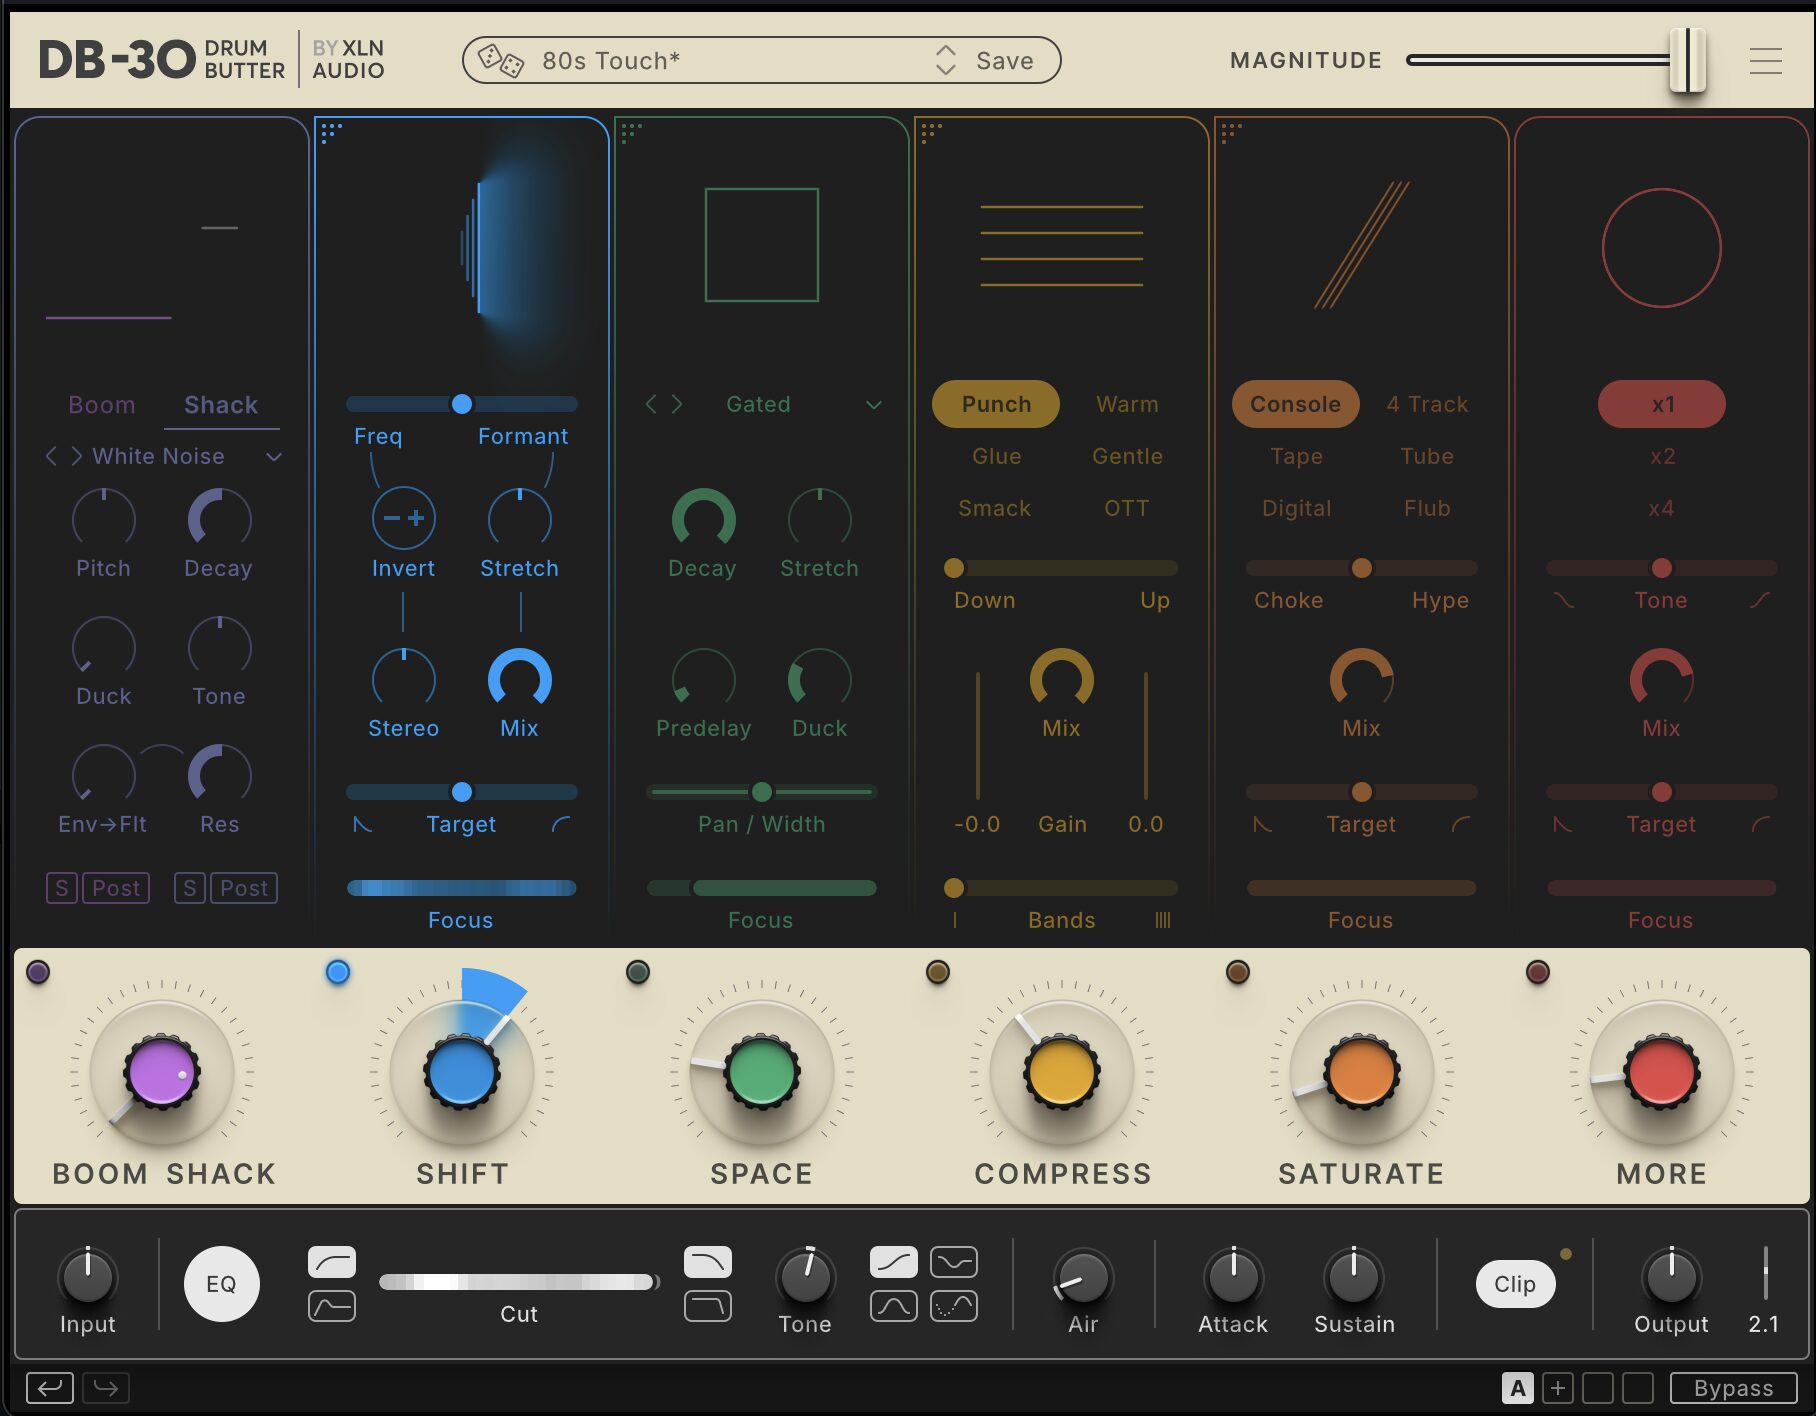The width and height of the screenshot is (1816, 1416).
Task: Click the plus icon beside slot A
Action: click(x=1557, y=1388)
